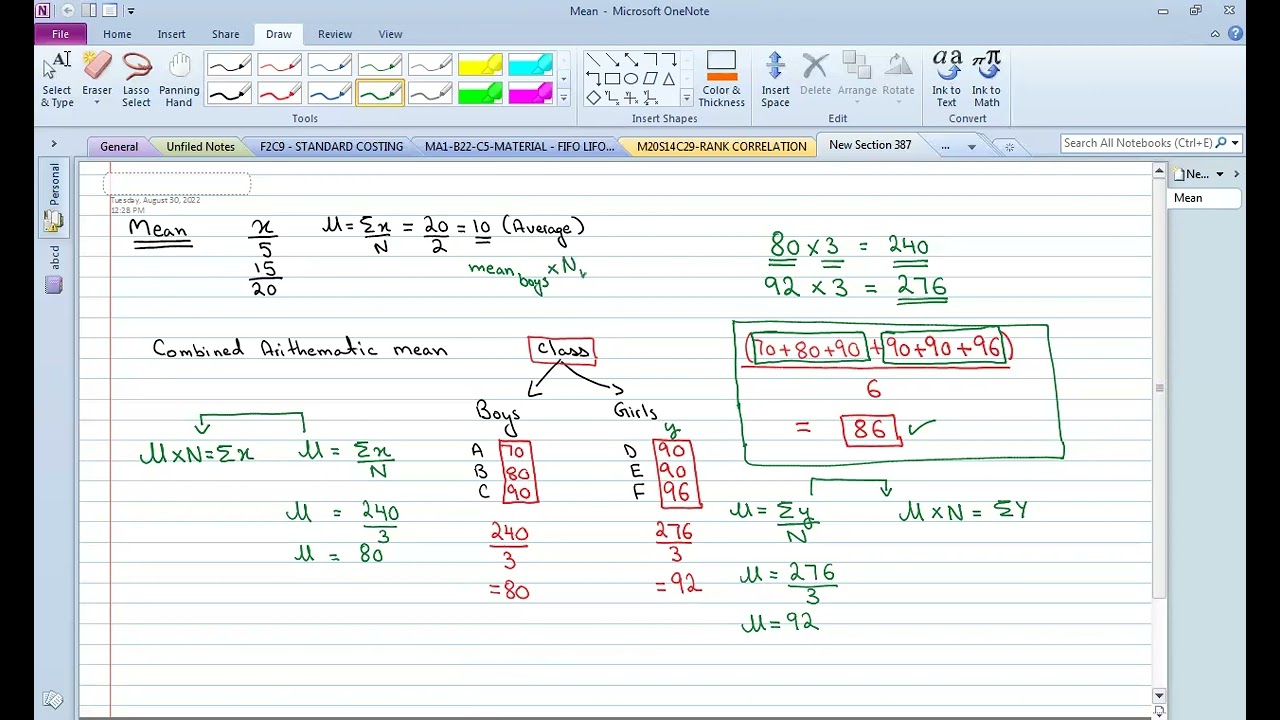Expand the notebook navigation bar
This screenshot has height=720, width=1280.
click(54, 144)
